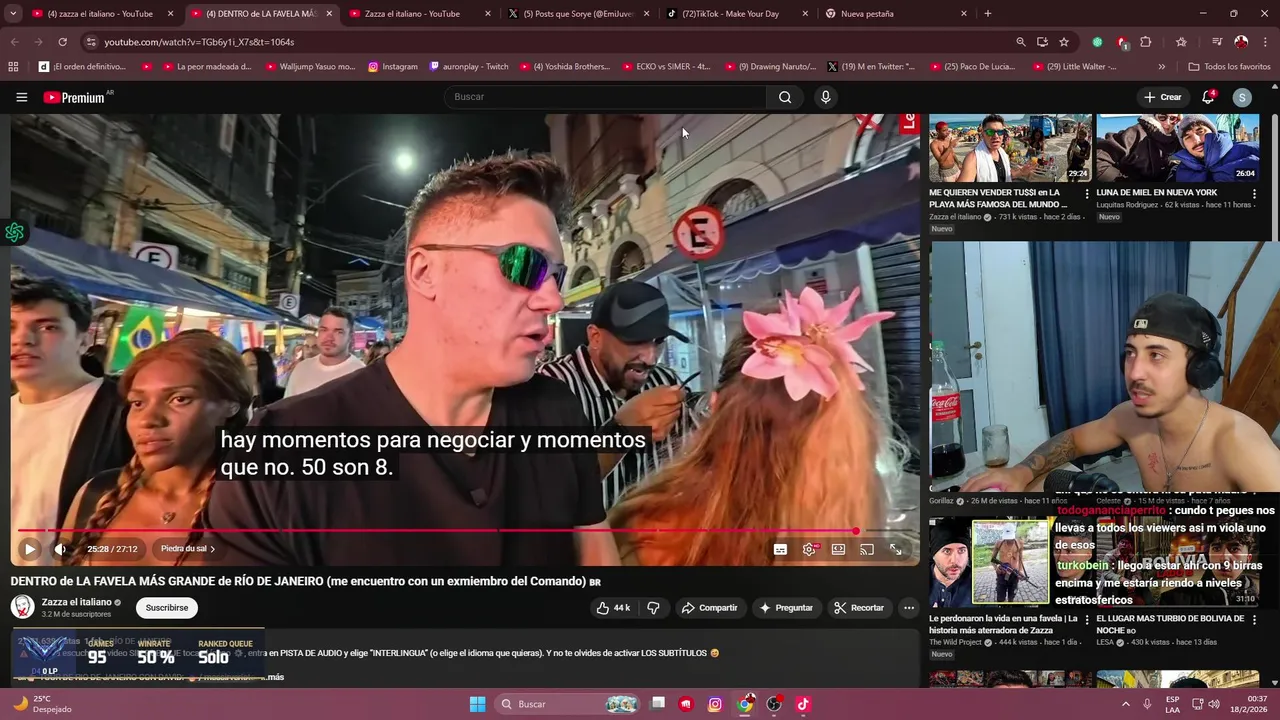Click the Compartir share button
The height and width of the screenshot is (720, 1280).
click(709, 608)
